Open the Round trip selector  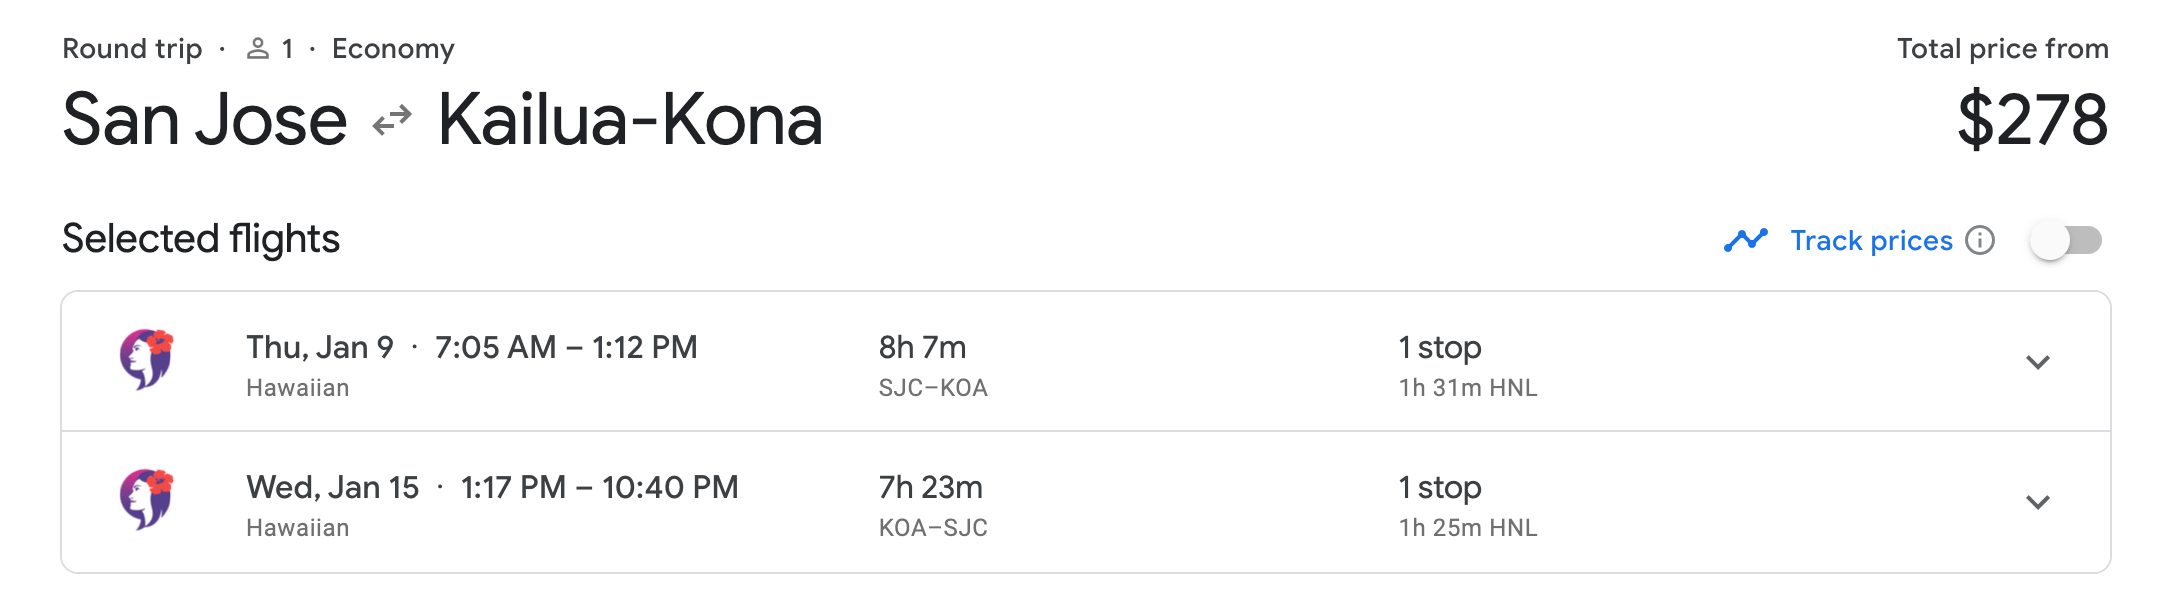pos(131,47)
